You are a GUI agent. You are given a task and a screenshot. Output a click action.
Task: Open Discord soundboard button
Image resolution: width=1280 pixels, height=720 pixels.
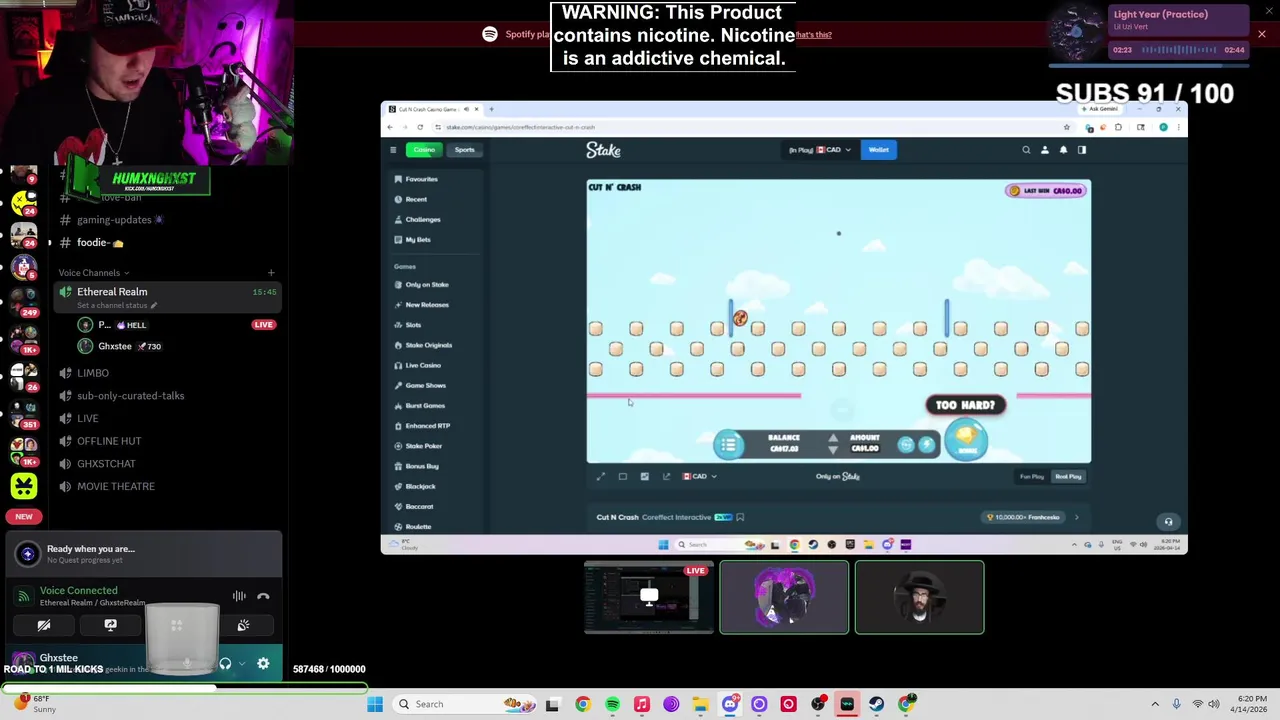click(x=243, y=625)
